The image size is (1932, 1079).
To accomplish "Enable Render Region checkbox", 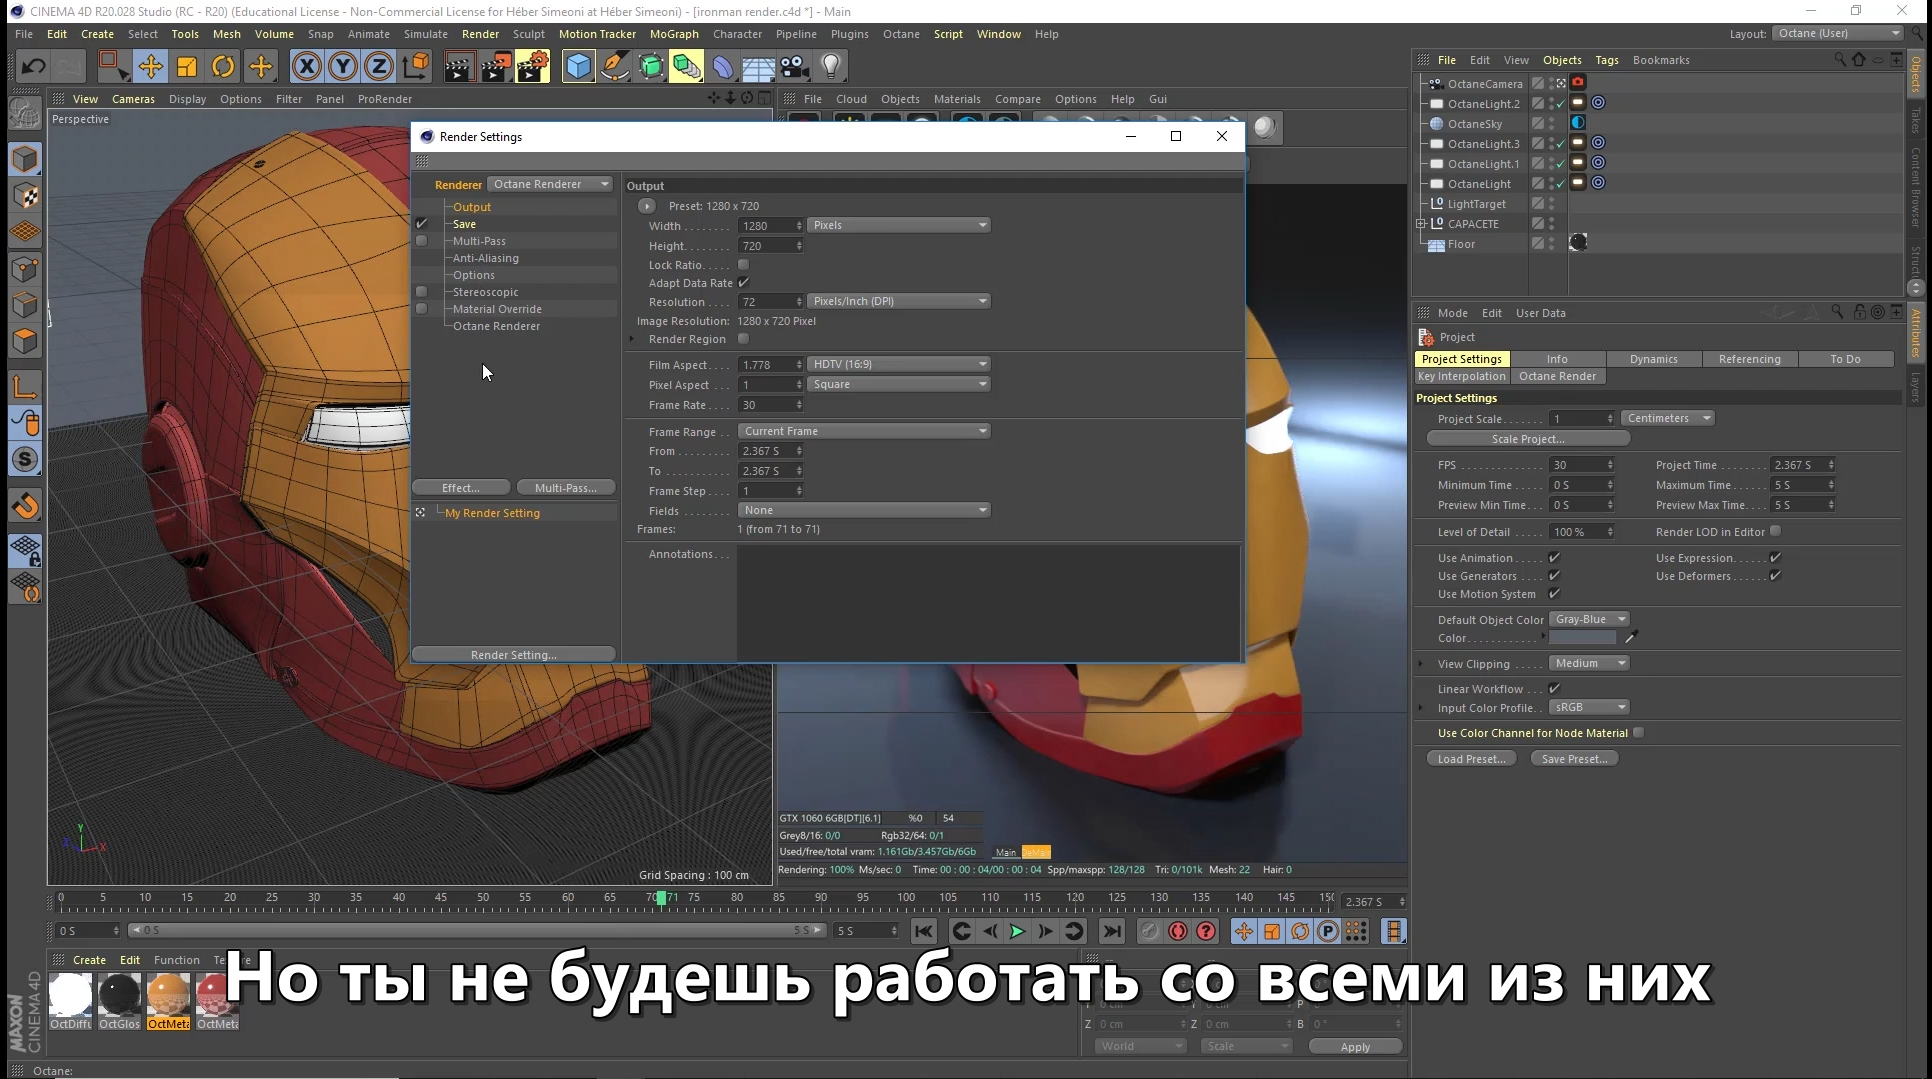I will click(743, 339).
